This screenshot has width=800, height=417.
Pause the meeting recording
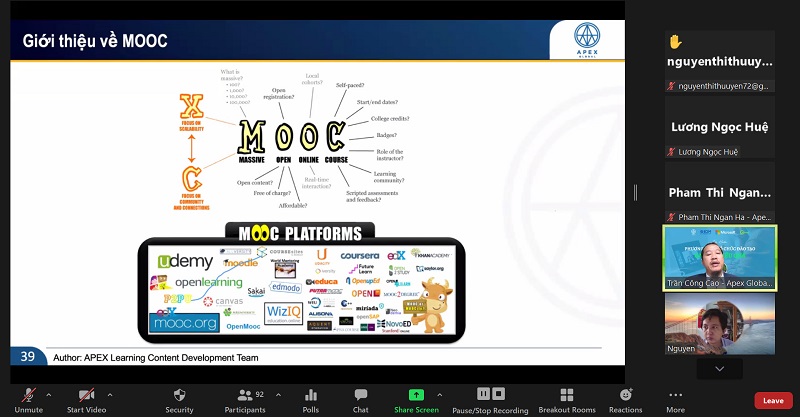coord(483,394)
